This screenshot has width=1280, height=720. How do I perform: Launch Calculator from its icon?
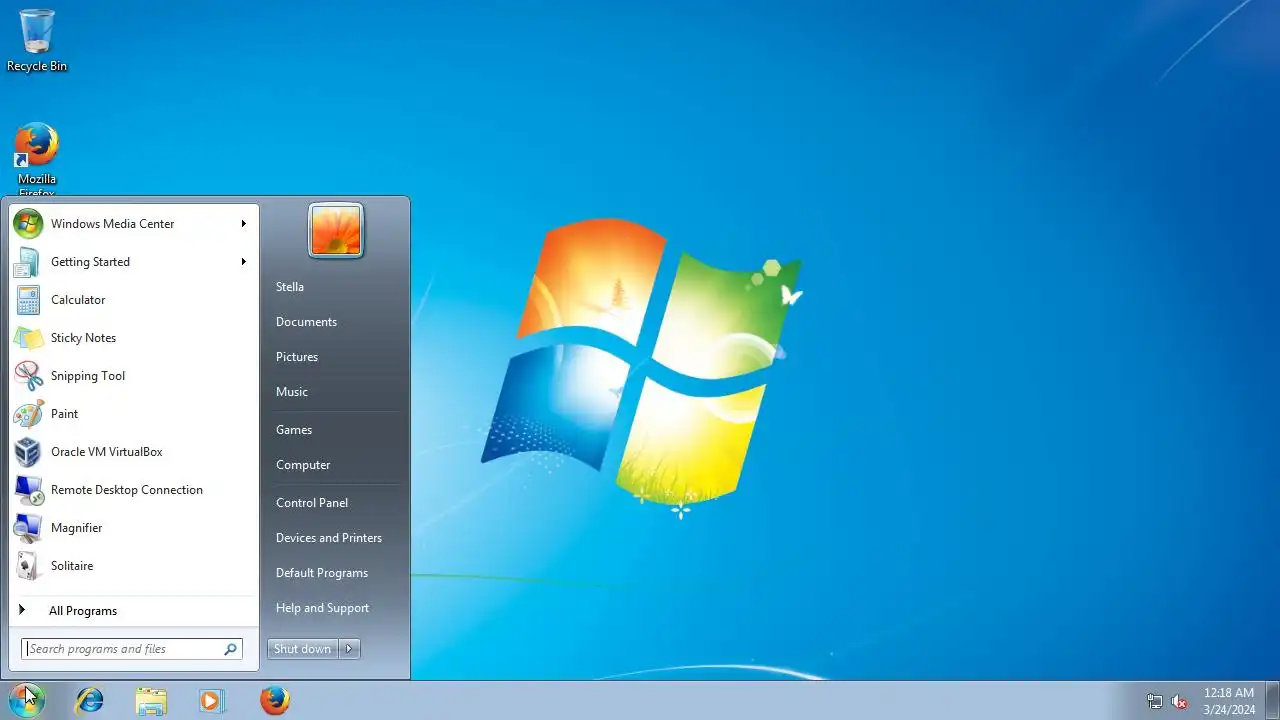click(x=28, y=299)
